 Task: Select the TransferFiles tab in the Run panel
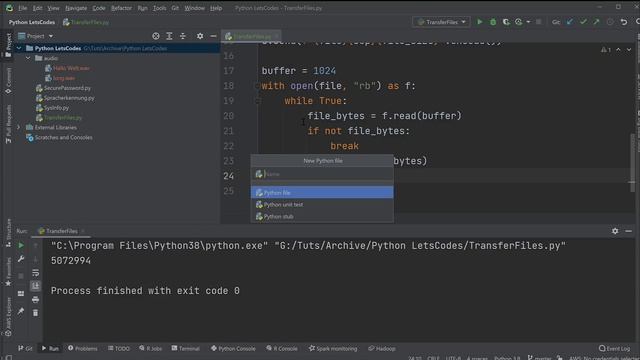click(x=61, y=231)
